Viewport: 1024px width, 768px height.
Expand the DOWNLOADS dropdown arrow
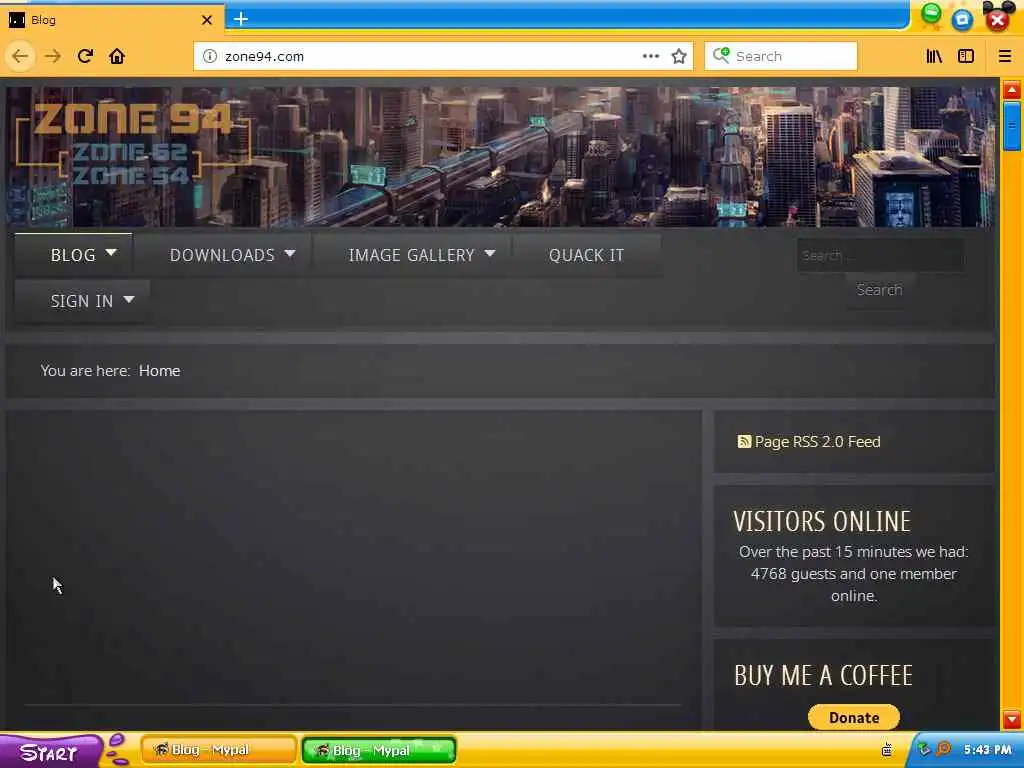290,253
